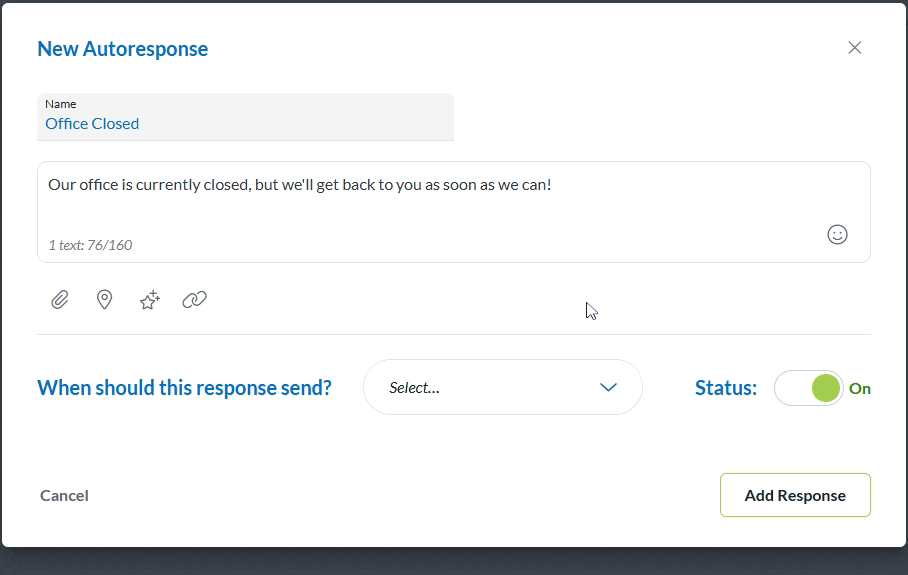Click the Name field containing "Office Closed"
908x575 pixels.
tap(245, 124)
